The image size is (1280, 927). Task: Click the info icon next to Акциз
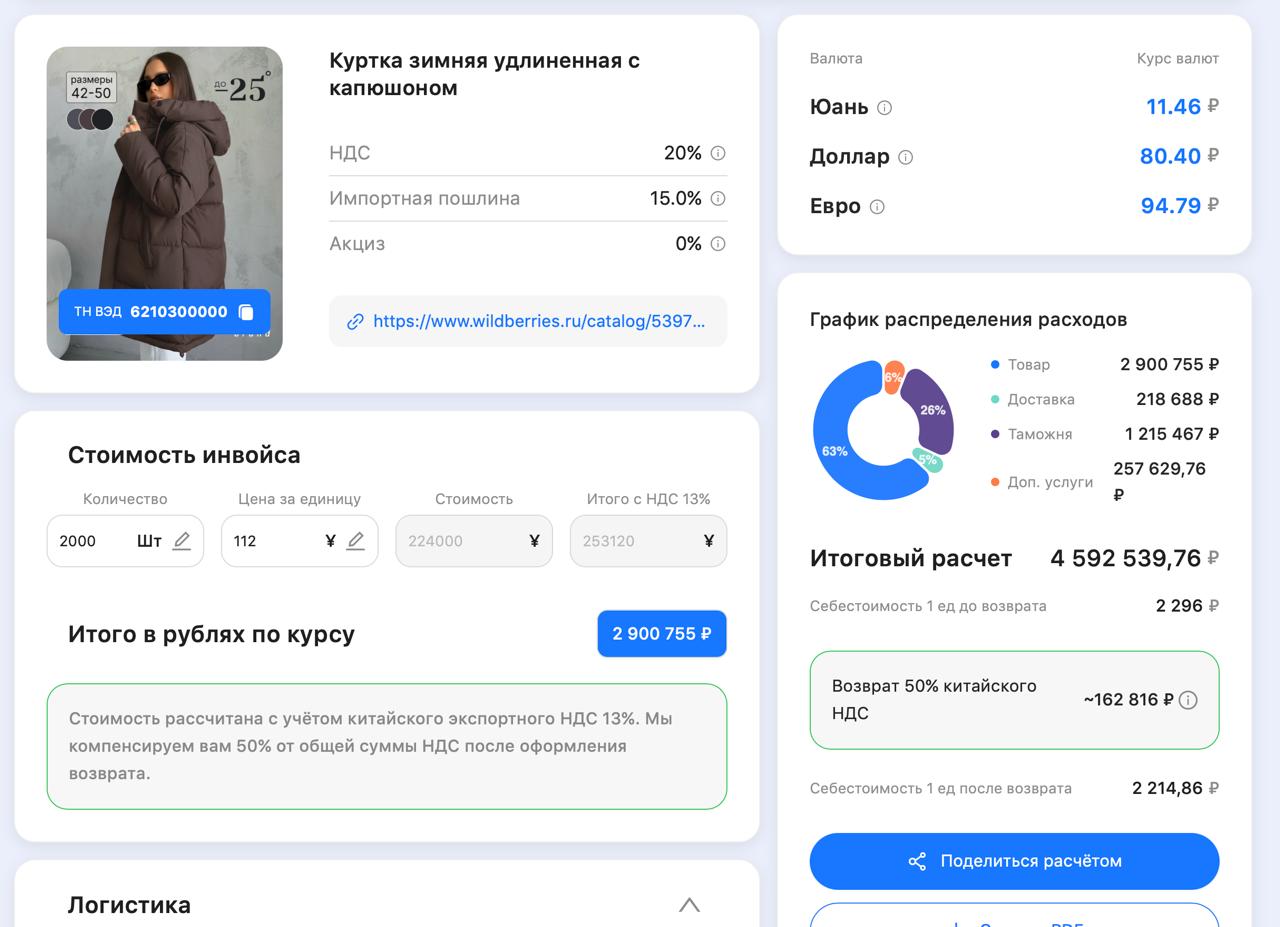click(717, 243)
